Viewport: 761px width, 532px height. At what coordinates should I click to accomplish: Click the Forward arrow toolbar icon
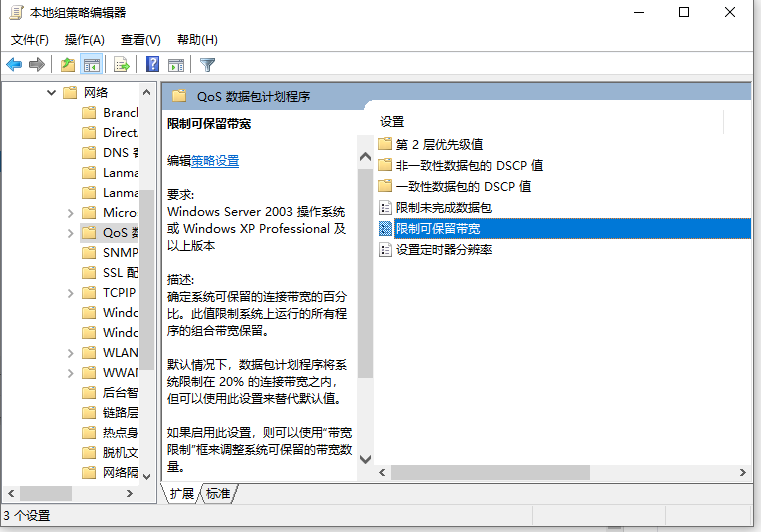tap(37, 65)
